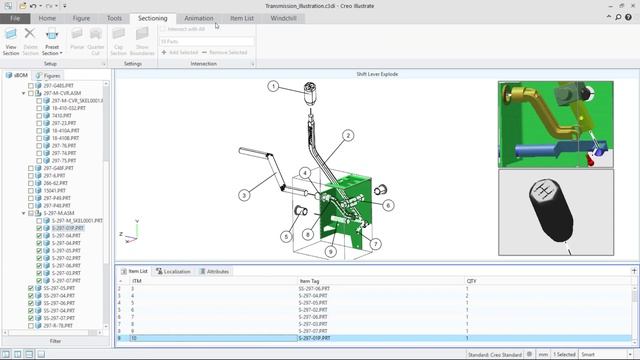
Task: Click the application icon in title bar
Action: pyautogui.click(x=8, y=6)
